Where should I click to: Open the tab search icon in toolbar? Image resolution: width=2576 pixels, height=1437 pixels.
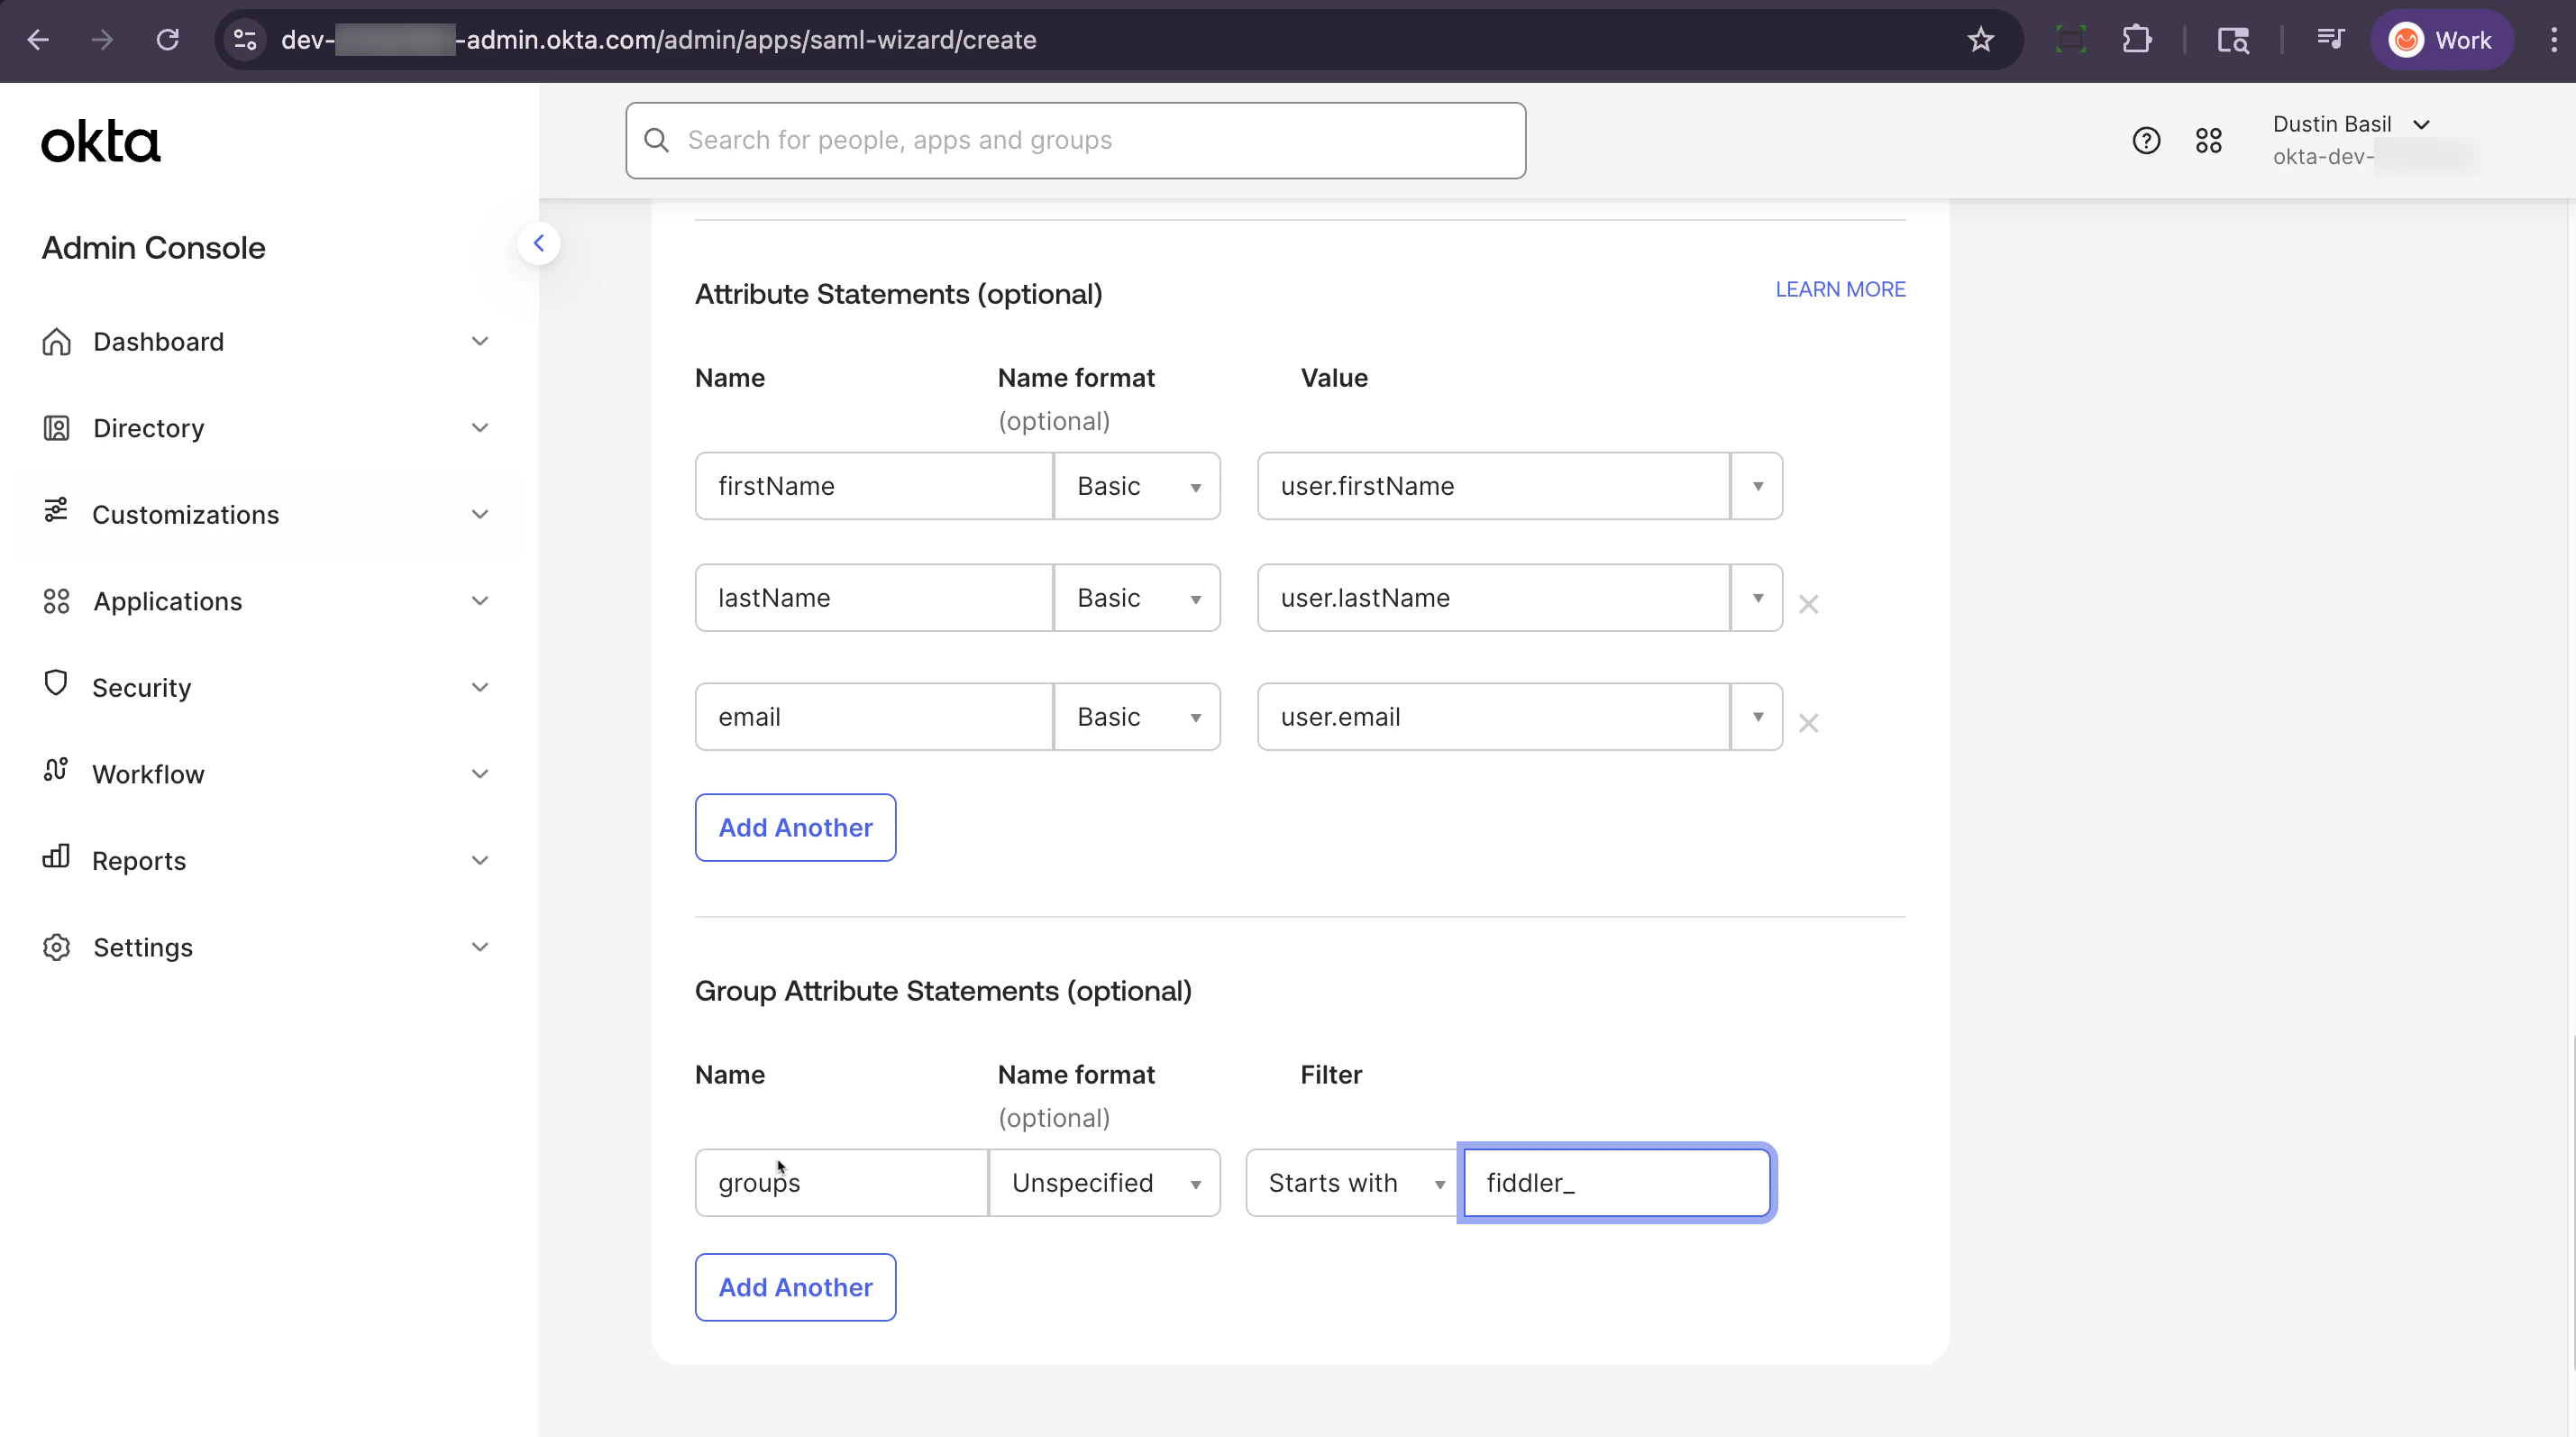(2233, 40)
